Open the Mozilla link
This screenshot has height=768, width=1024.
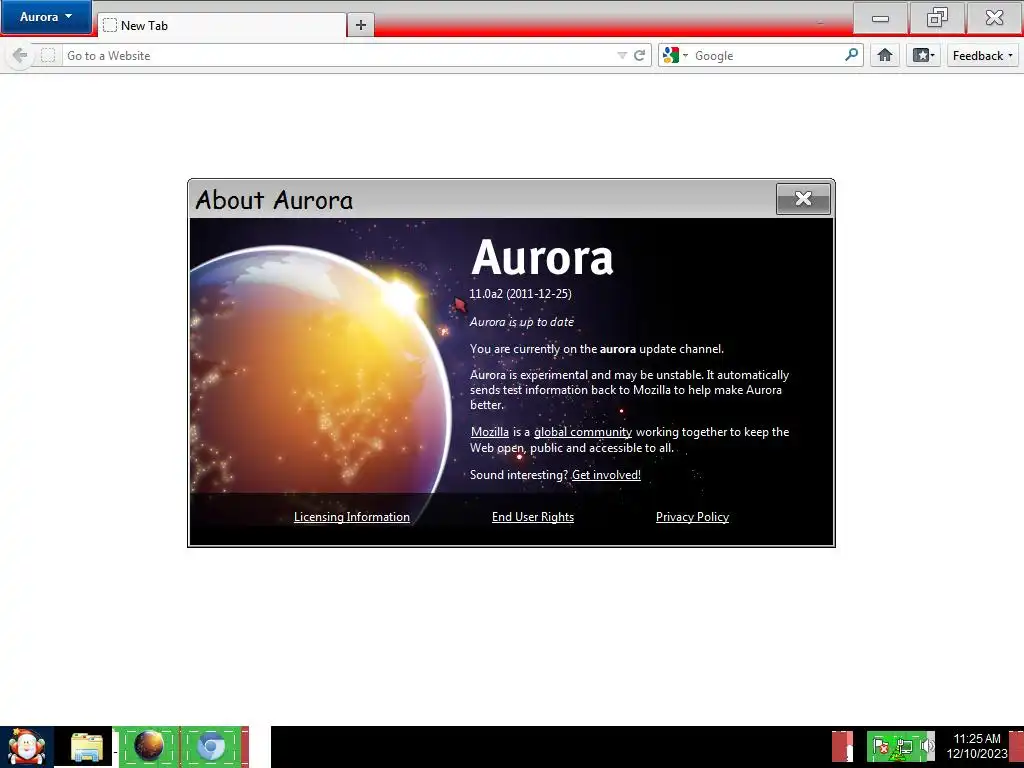point(490,432)
